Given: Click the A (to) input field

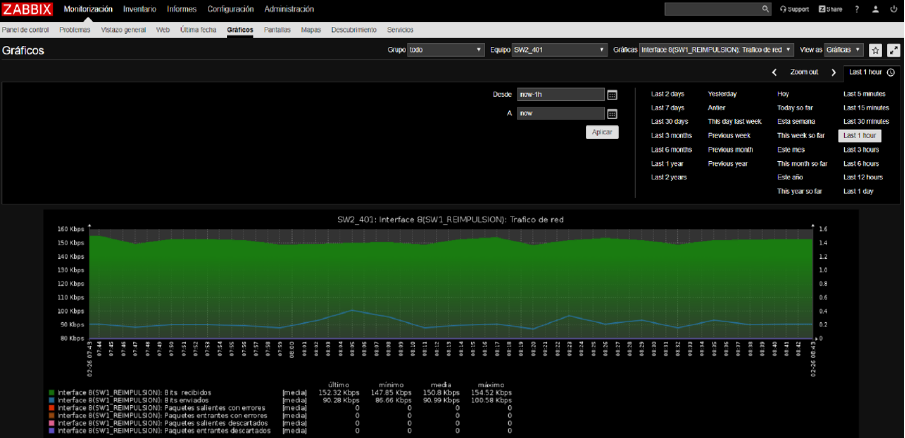Looking at the screenshot, I should pos(560,114).
